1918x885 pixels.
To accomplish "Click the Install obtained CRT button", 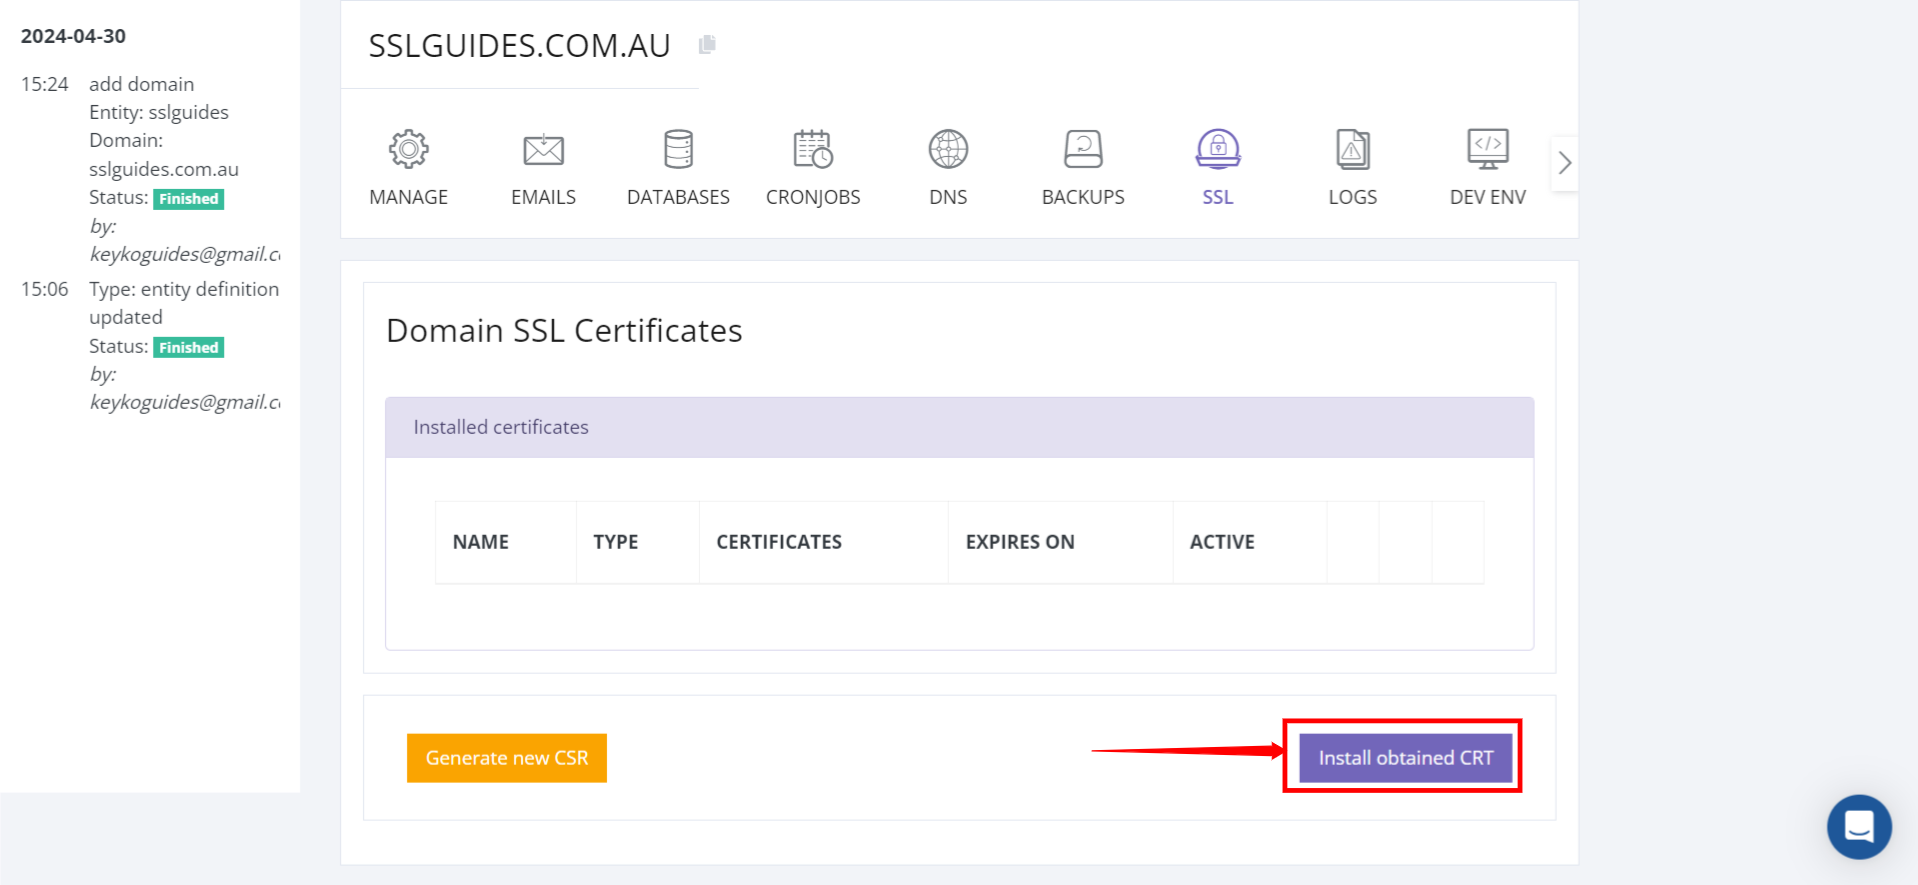I will tap(1405, 758).
